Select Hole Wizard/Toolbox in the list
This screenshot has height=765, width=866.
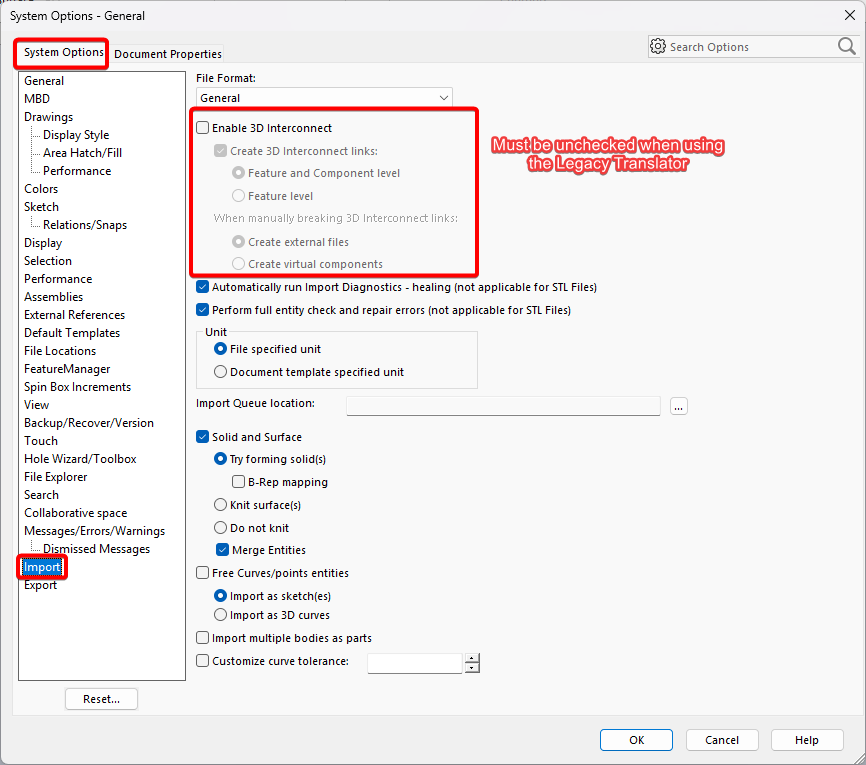pos(80,459)
